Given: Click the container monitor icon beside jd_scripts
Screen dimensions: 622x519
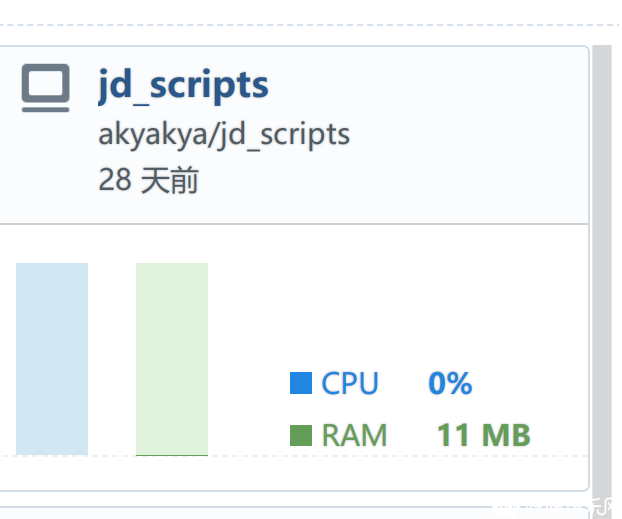Looking at the screenshot, I should tap(46, 88).
